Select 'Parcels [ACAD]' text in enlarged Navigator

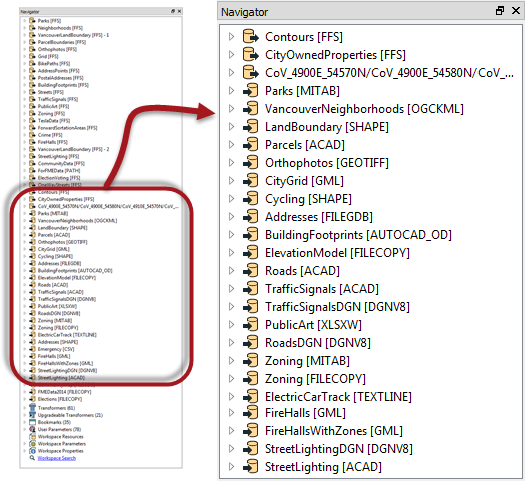(x=305, y=145)
